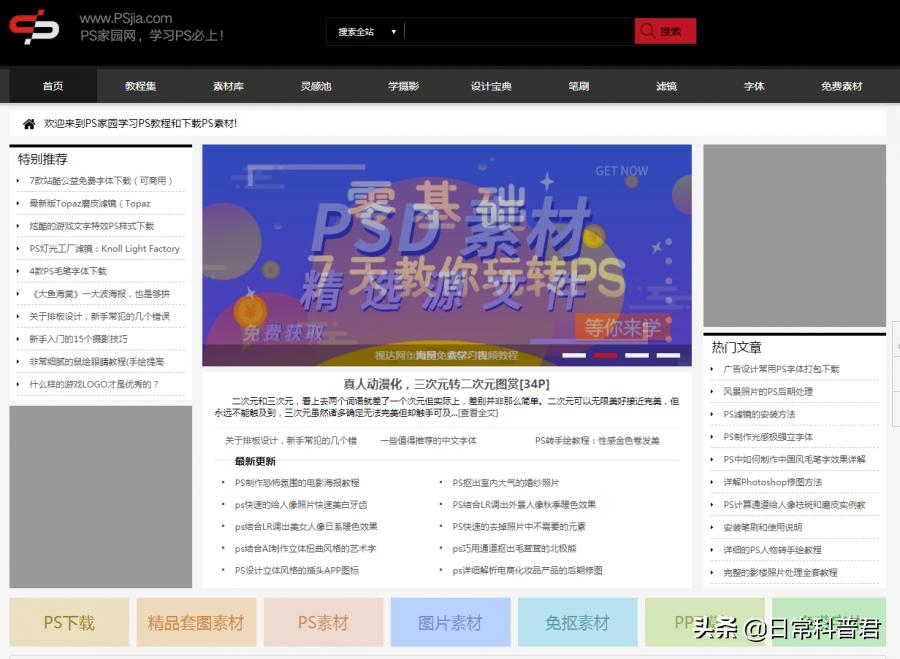Click the home icon before the welcome message
The height and width of the screenshot is (659, 900).
point(27,123)
